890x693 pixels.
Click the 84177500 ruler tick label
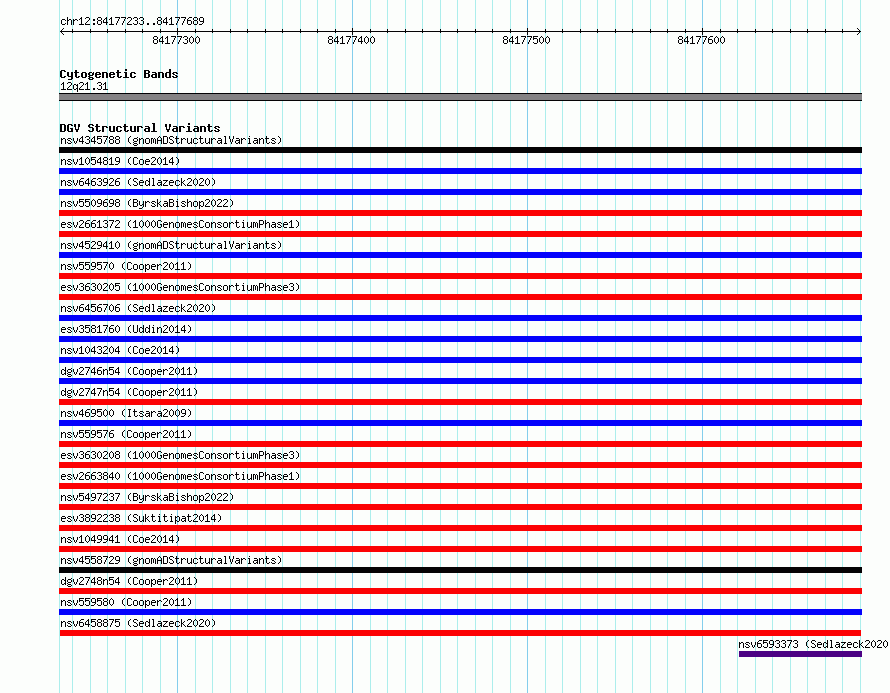[526, 40]
